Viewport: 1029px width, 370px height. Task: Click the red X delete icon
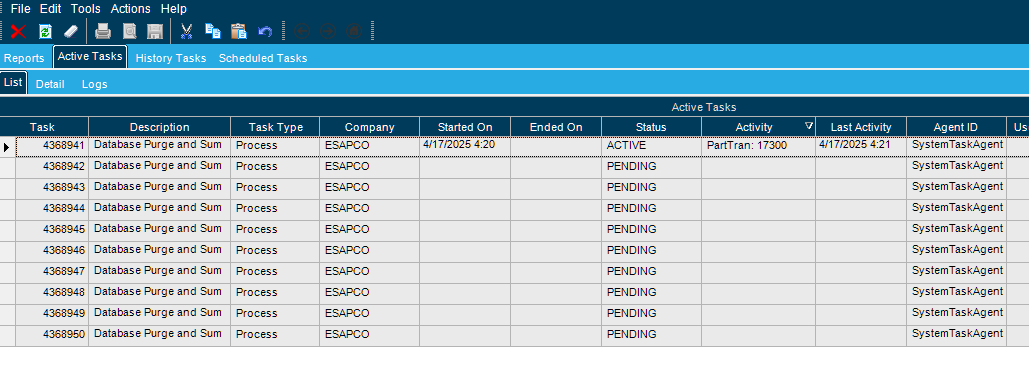coord(18,31)
